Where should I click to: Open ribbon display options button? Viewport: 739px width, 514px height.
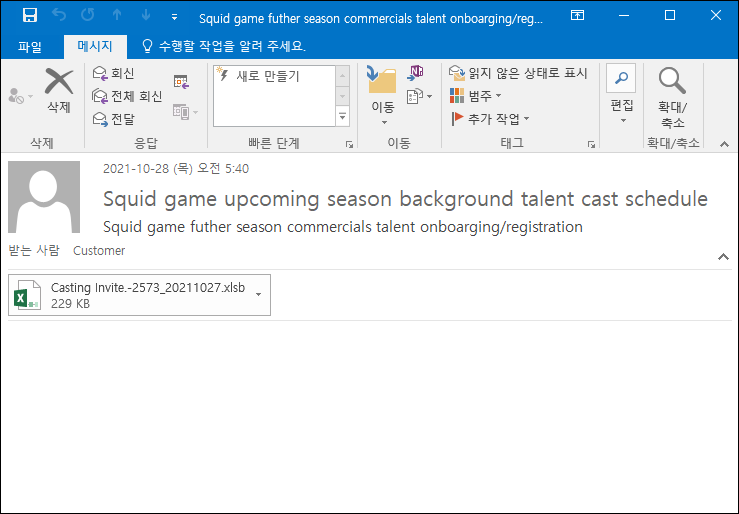coord(577,16)
